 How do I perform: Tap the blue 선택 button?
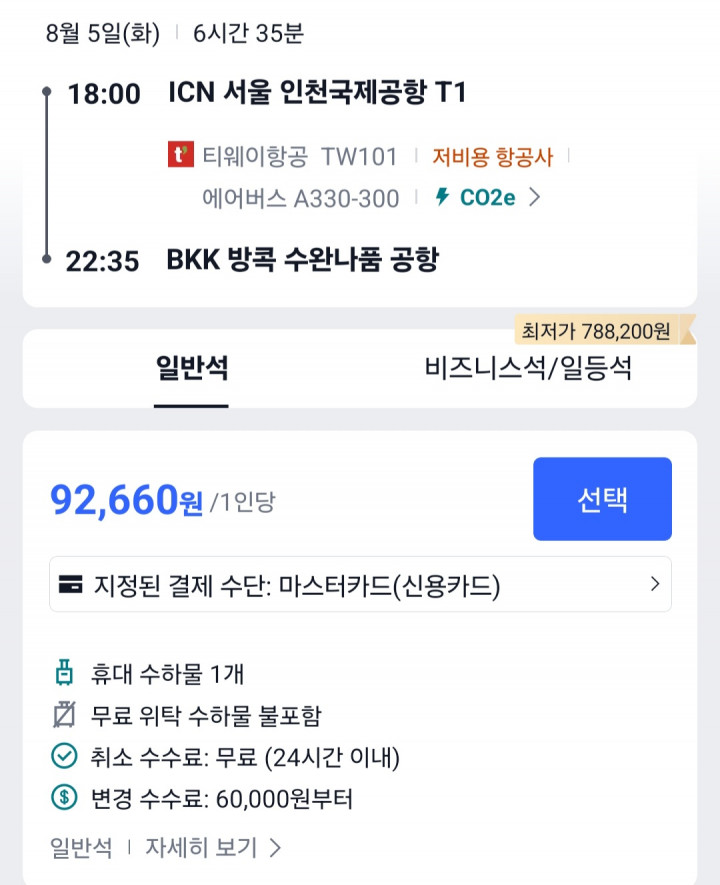click(602, 499)
